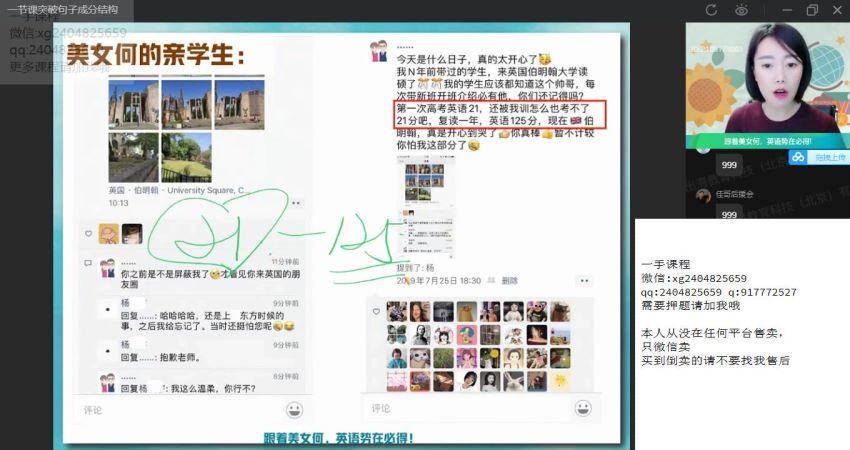The height and width of the screenshot is (450, 850).
Task: Click the yellow sun avatar in the likes grid
Action: [560, 381]
